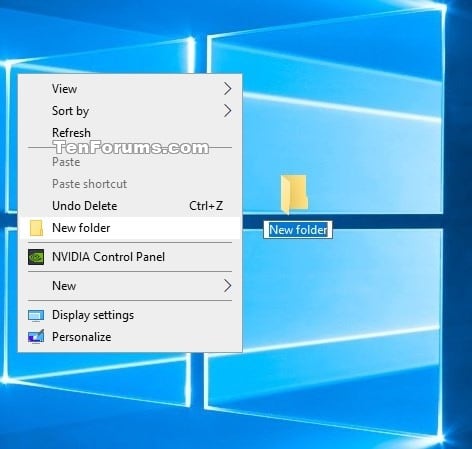The image size is (472, 449).
Task: Click the Personalize icon in context menu
Action: pos(36,336)
